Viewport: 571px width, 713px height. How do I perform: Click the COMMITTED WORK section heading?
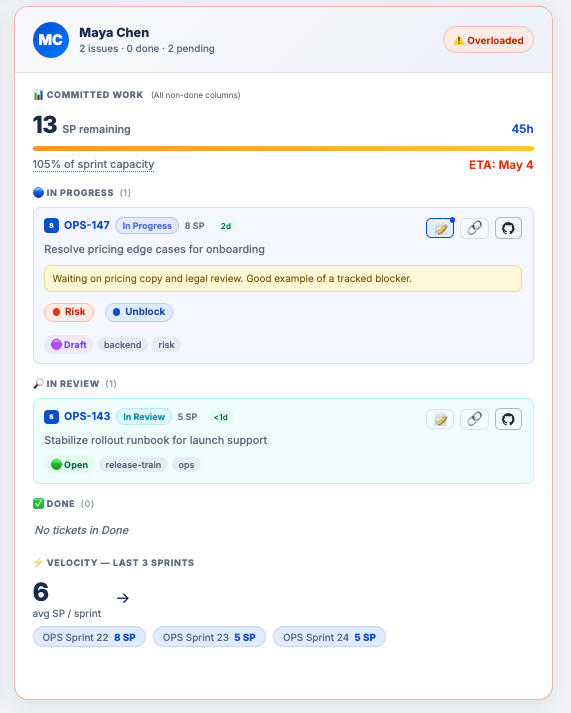pyautogui.click(x=95, y=95)
